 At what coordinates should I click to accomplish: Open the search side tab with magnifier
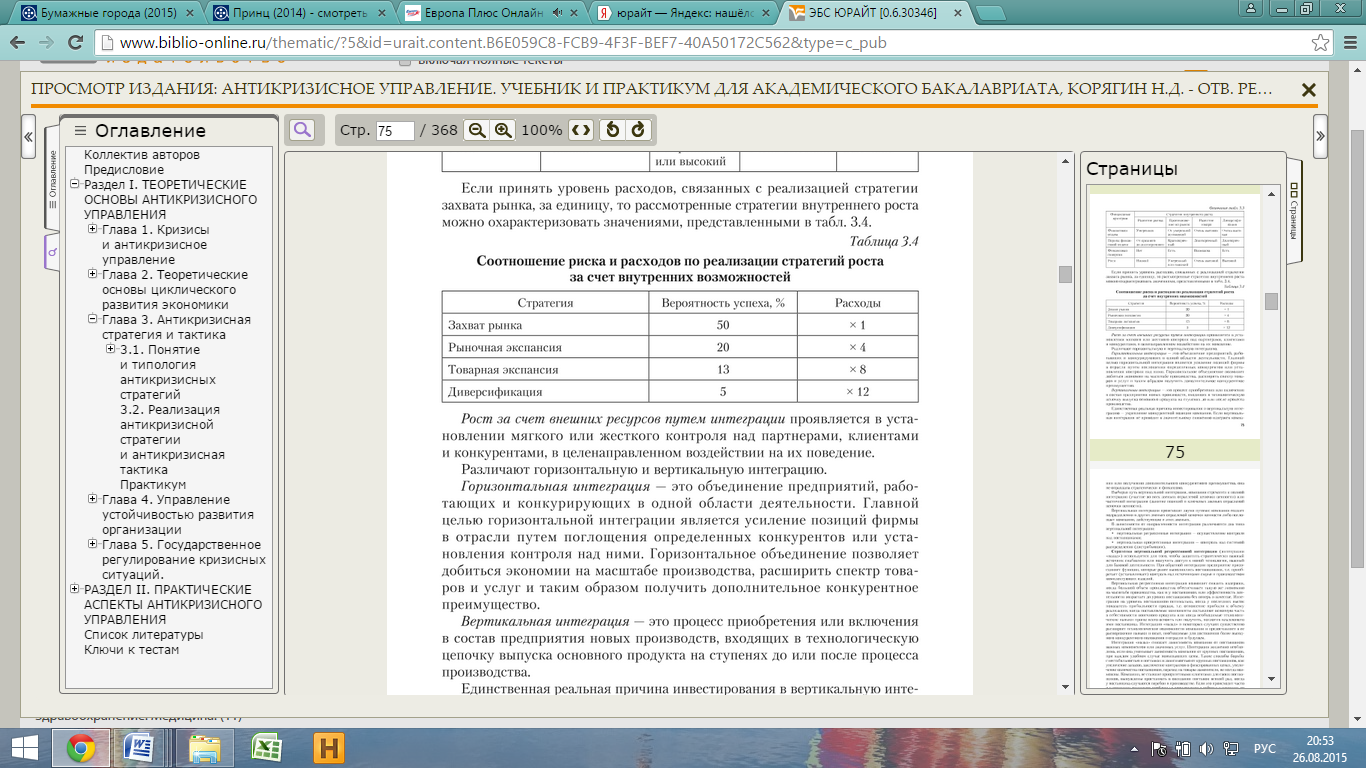[53, 253]
